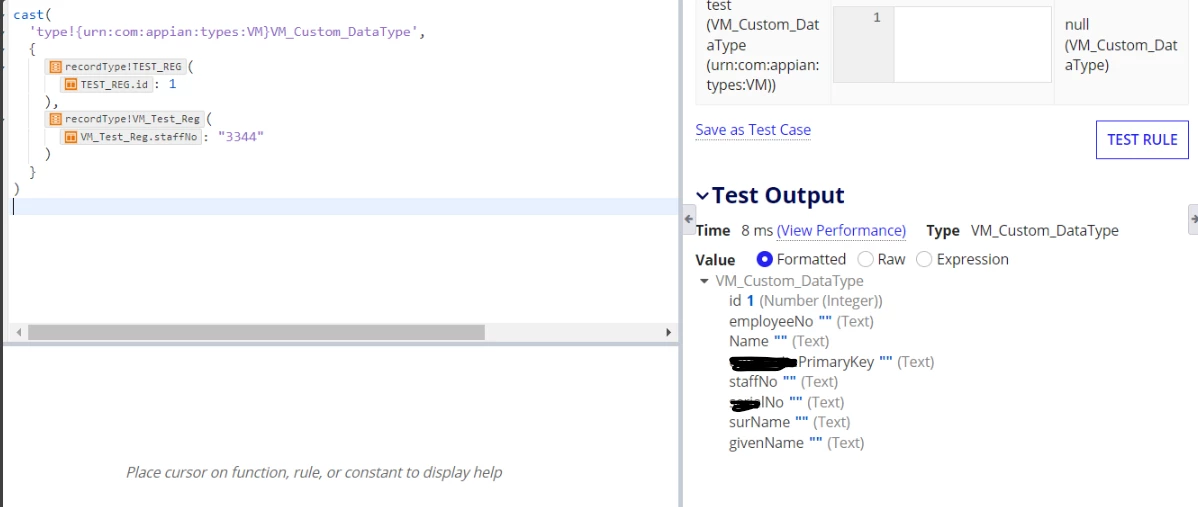Click the line number 1 gutter
This screenshot has height=507, width=1198.
tap(863, 44)
